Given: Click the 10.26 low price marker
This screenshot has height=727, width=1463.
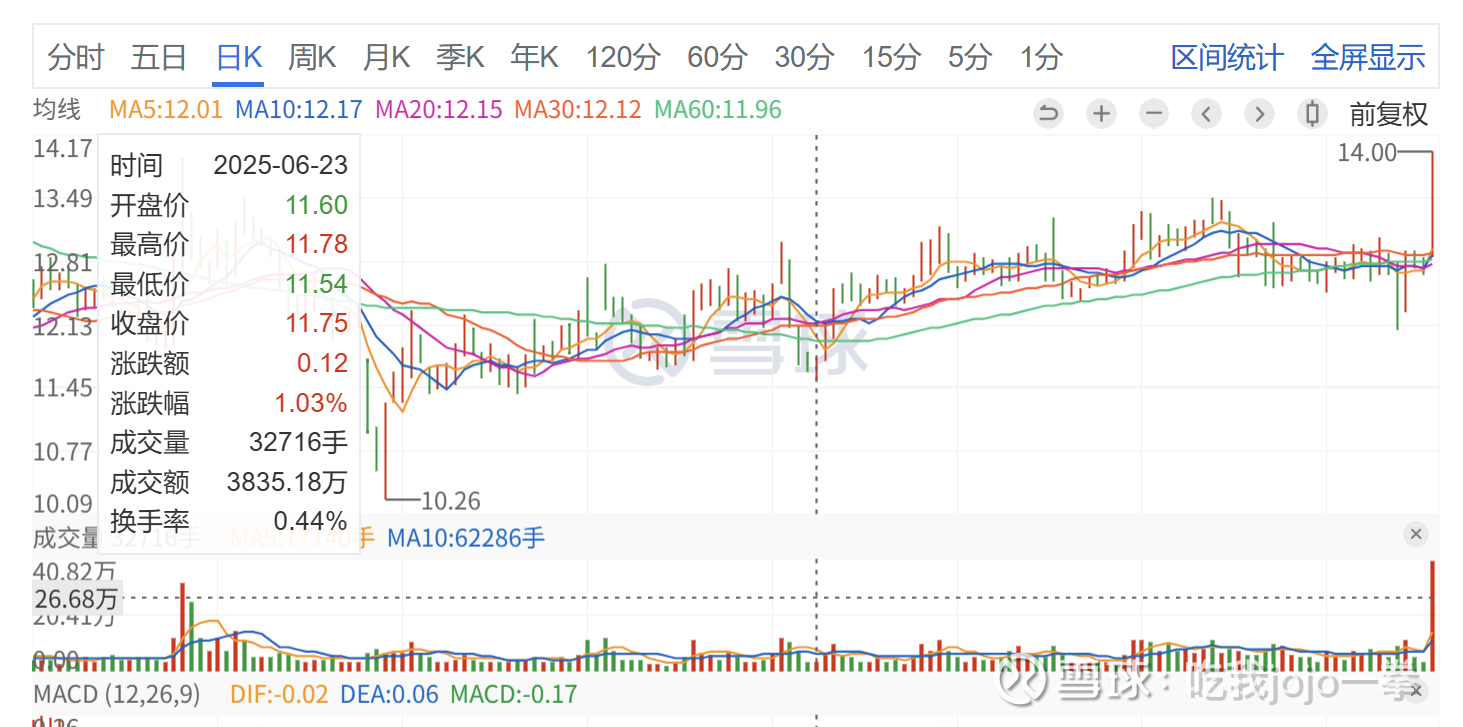Looking at the screenshot, I should pos(451,500).
